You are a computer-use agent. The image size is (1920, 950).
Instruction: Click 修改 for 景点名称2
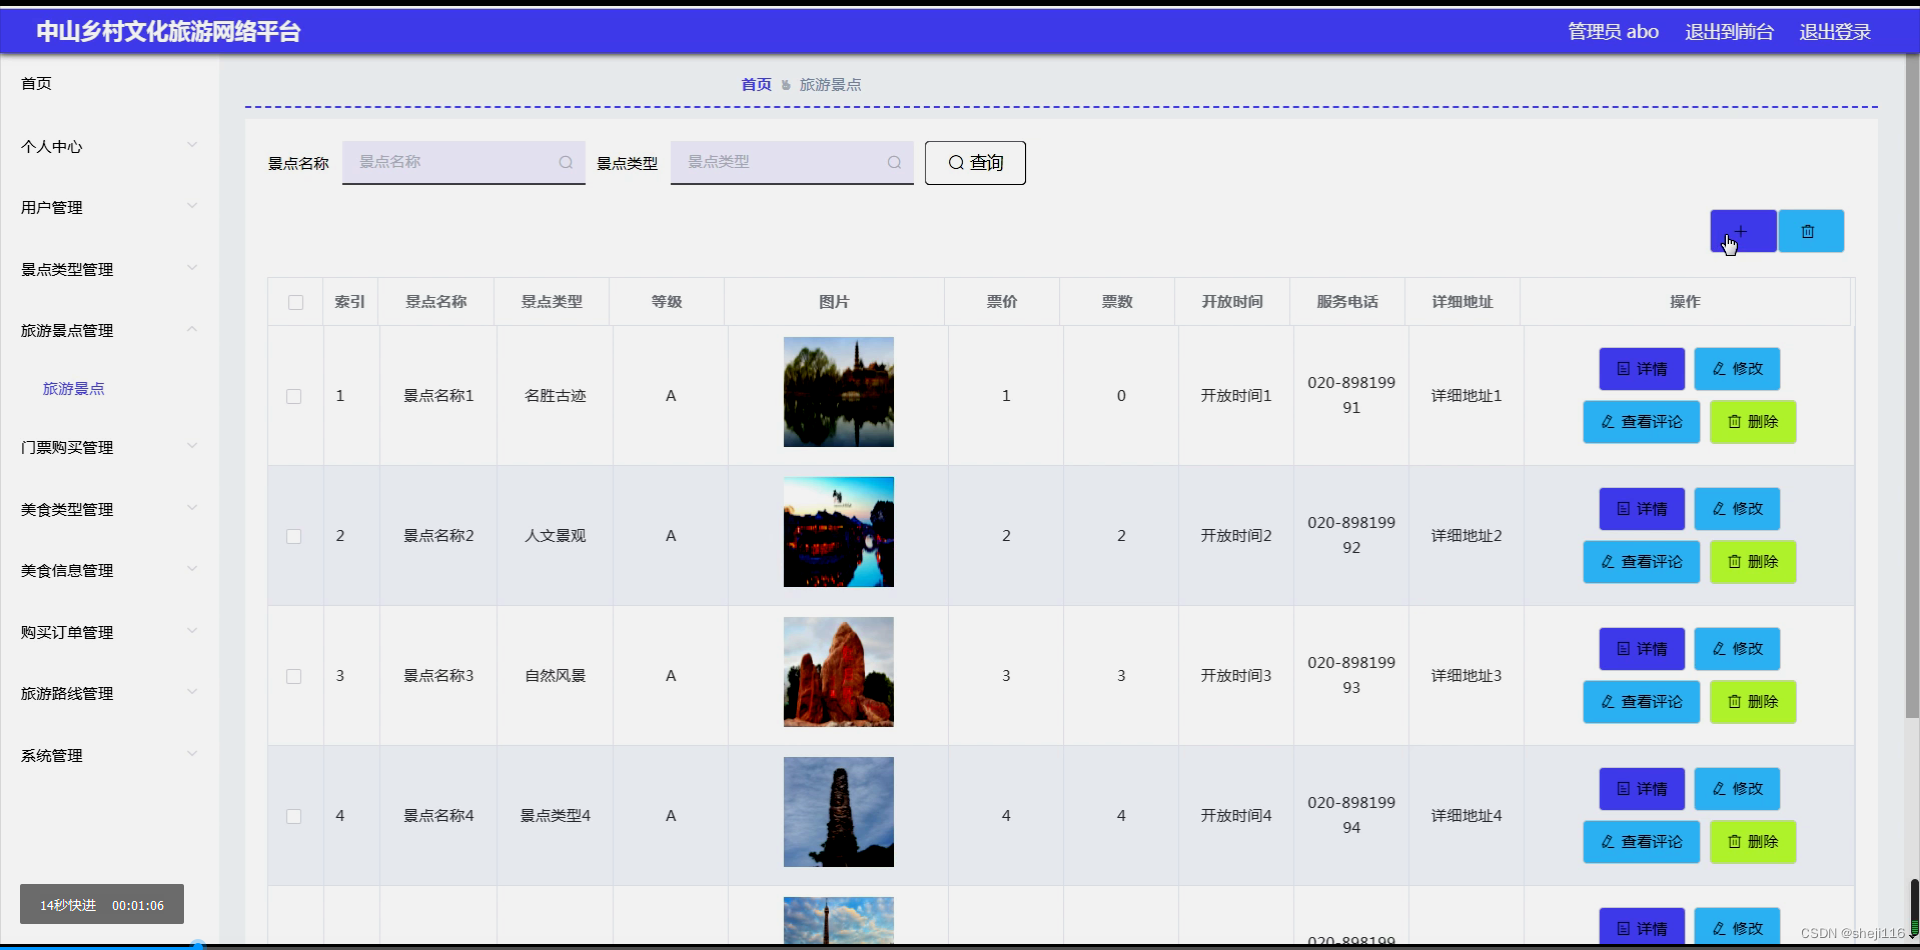pyautogui.click(x=1736, y=508)
